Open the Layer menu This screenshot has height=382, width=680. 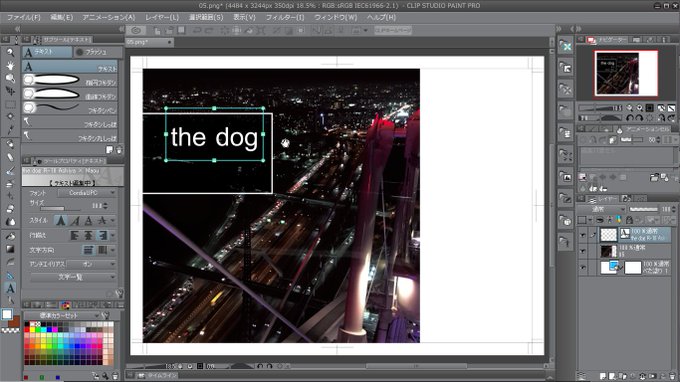[x=162, y=17]
